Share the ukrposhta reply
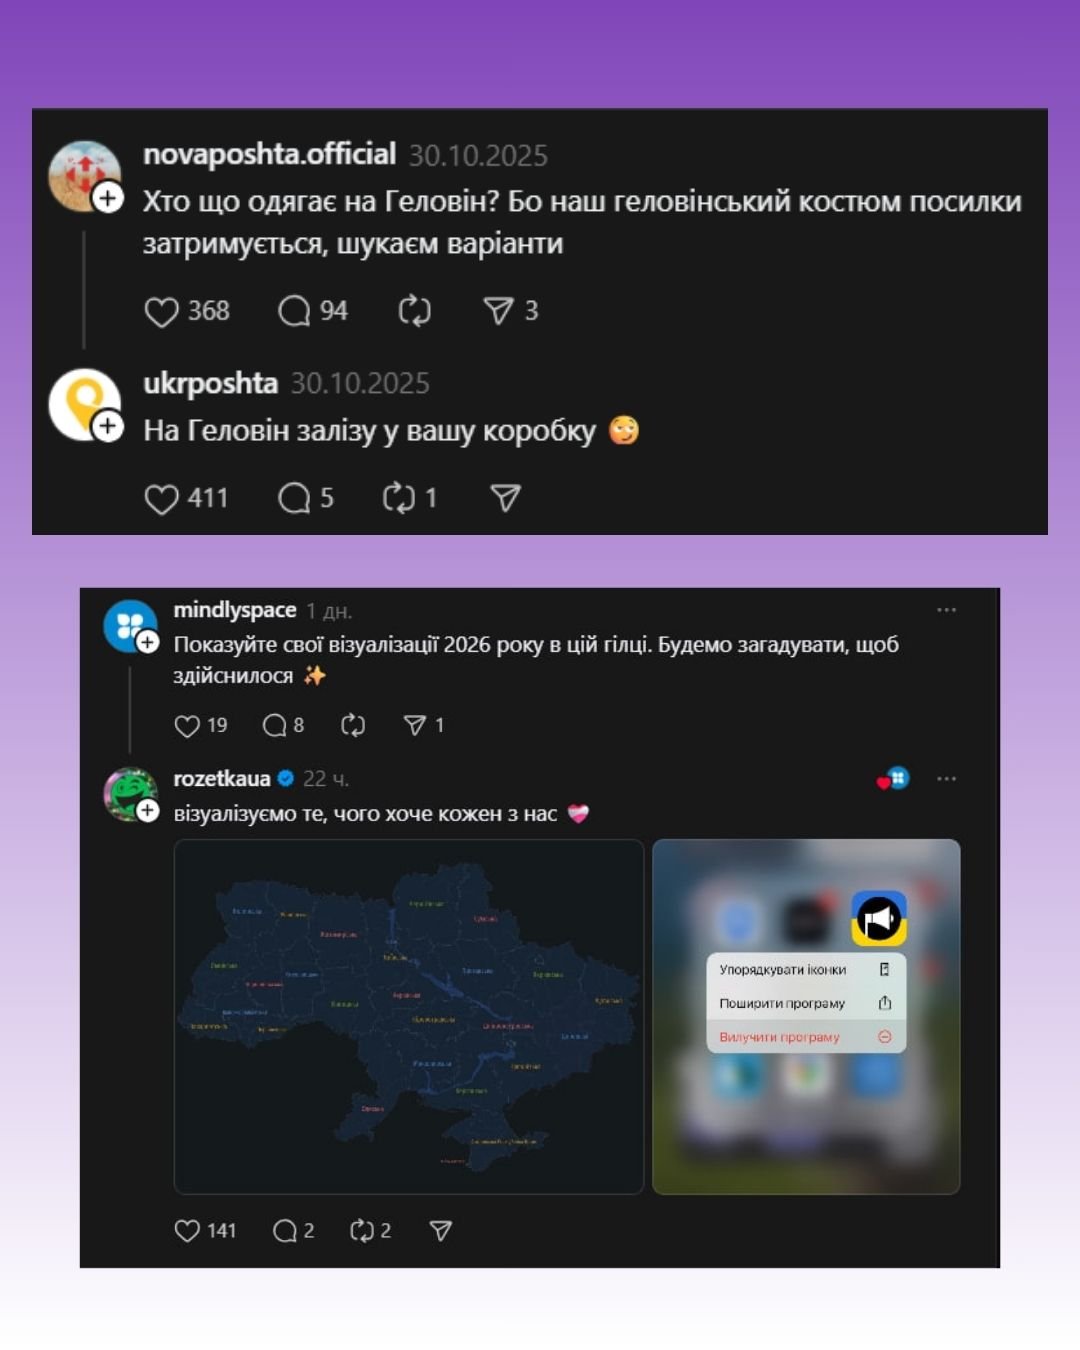This screenshot has height=1350, width=1080. click(505, 498)
